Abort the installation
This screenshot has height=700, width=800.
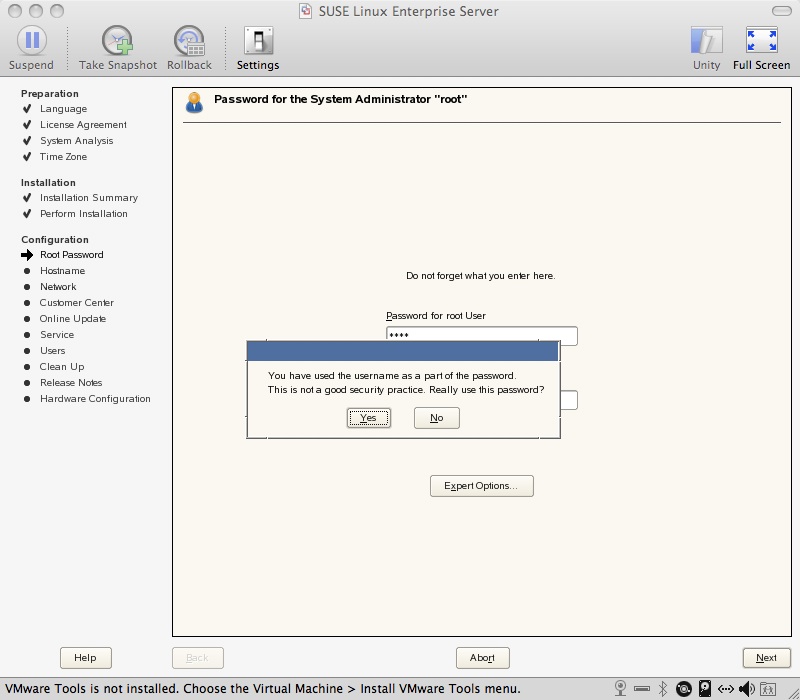click(483, 658)
